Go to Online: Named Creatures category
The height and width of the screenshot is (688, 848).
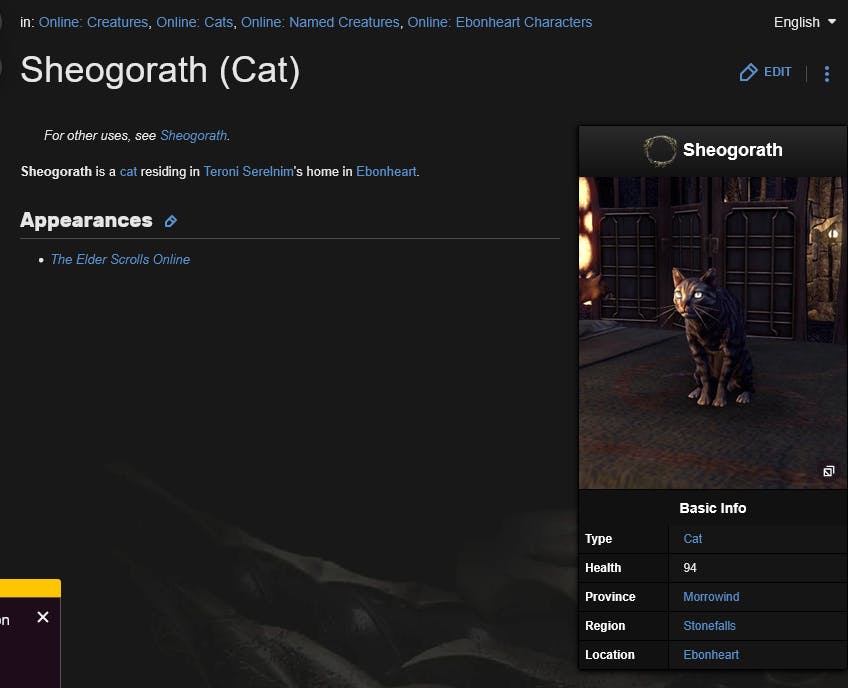(x=320, y=22)
